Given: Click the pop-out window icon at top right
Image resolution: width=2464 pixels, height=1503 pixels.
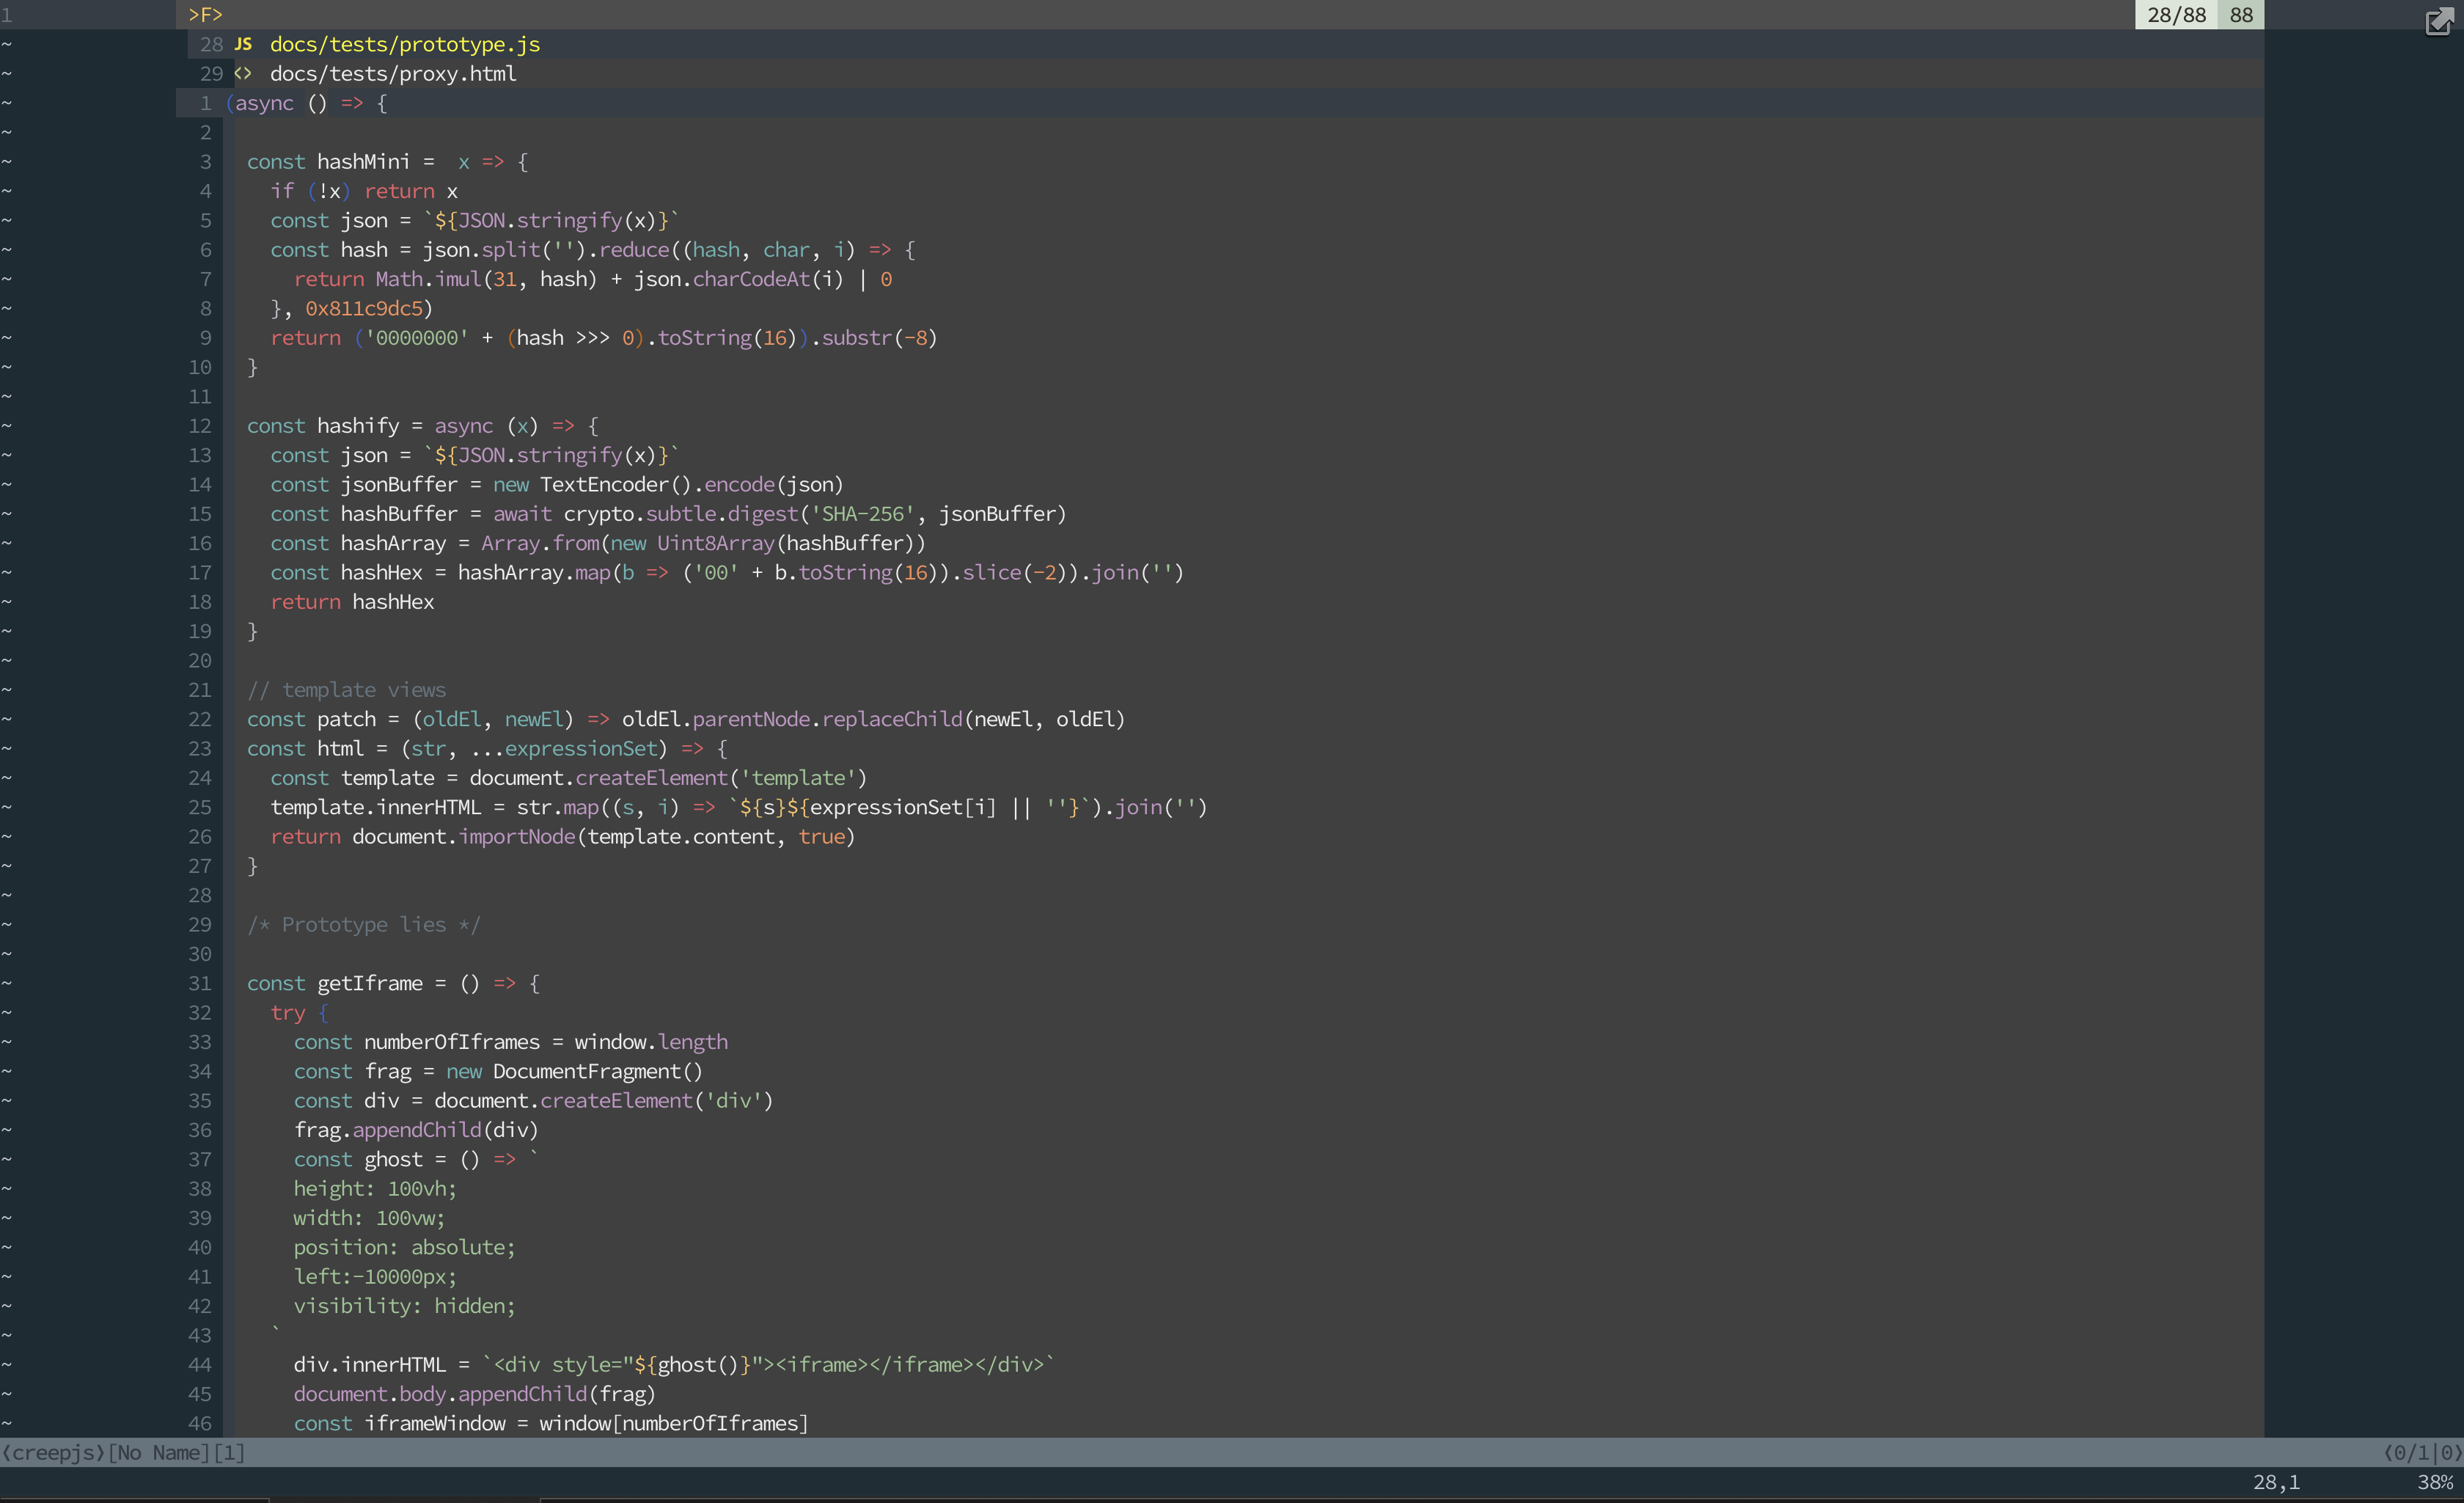Looking at the screenshot, I should (2438, 21).
